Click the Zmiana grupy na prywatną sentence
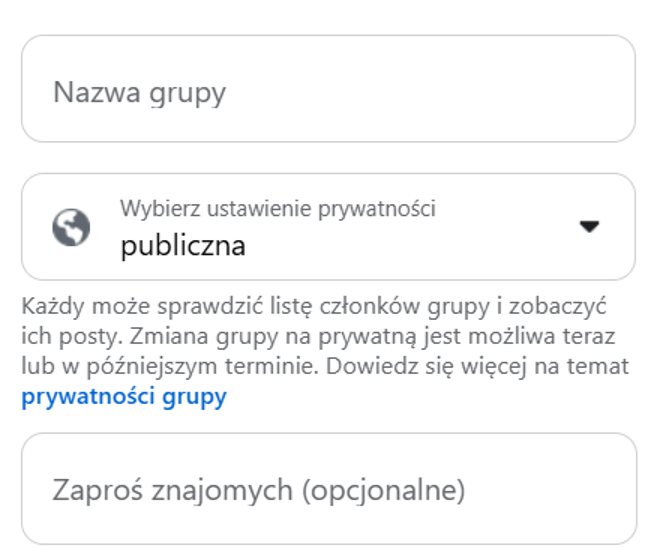The image size is (658, 548). click(x=373, y=337)
